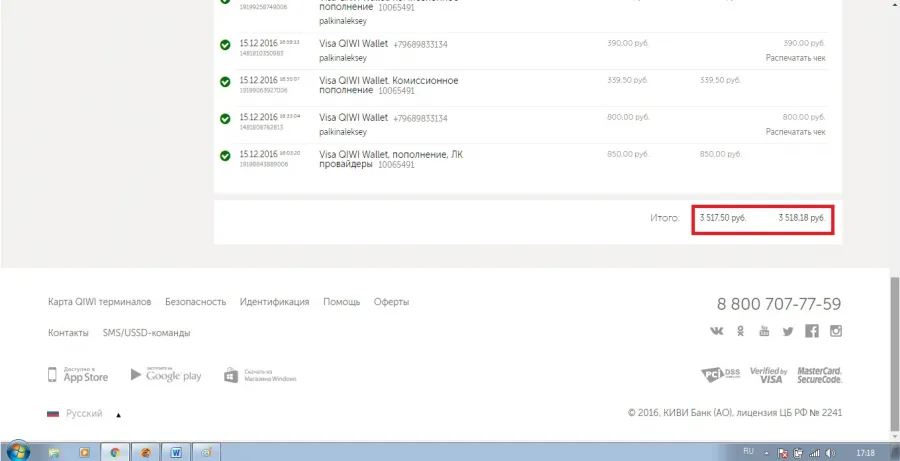
Task: Open the Оферты footer link
Action: coord(391,301)
